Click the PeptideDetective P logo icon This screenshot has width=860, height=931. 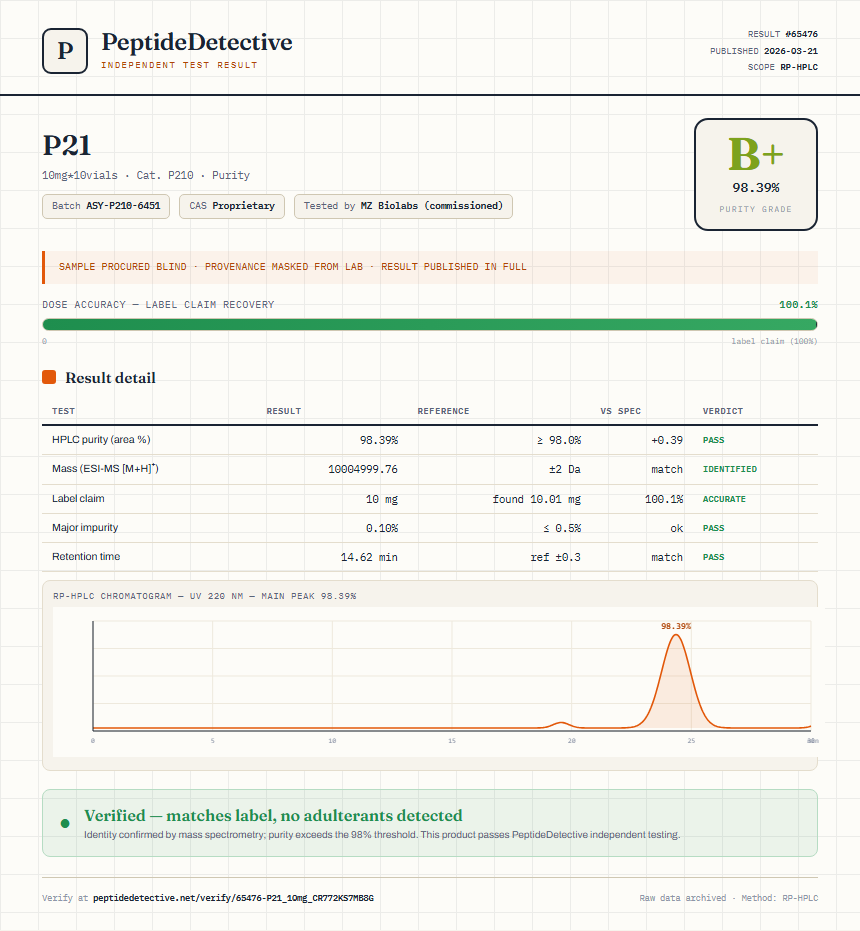coord(65,51)
